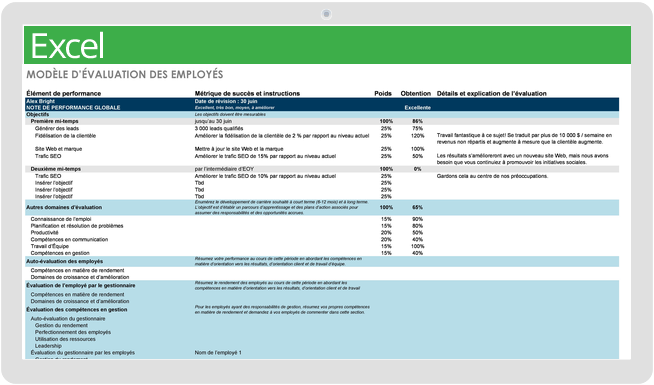This screenshot has width=654, height=385.
Task: Click the 'Générer des leads' cell
Action: (57, 128)
